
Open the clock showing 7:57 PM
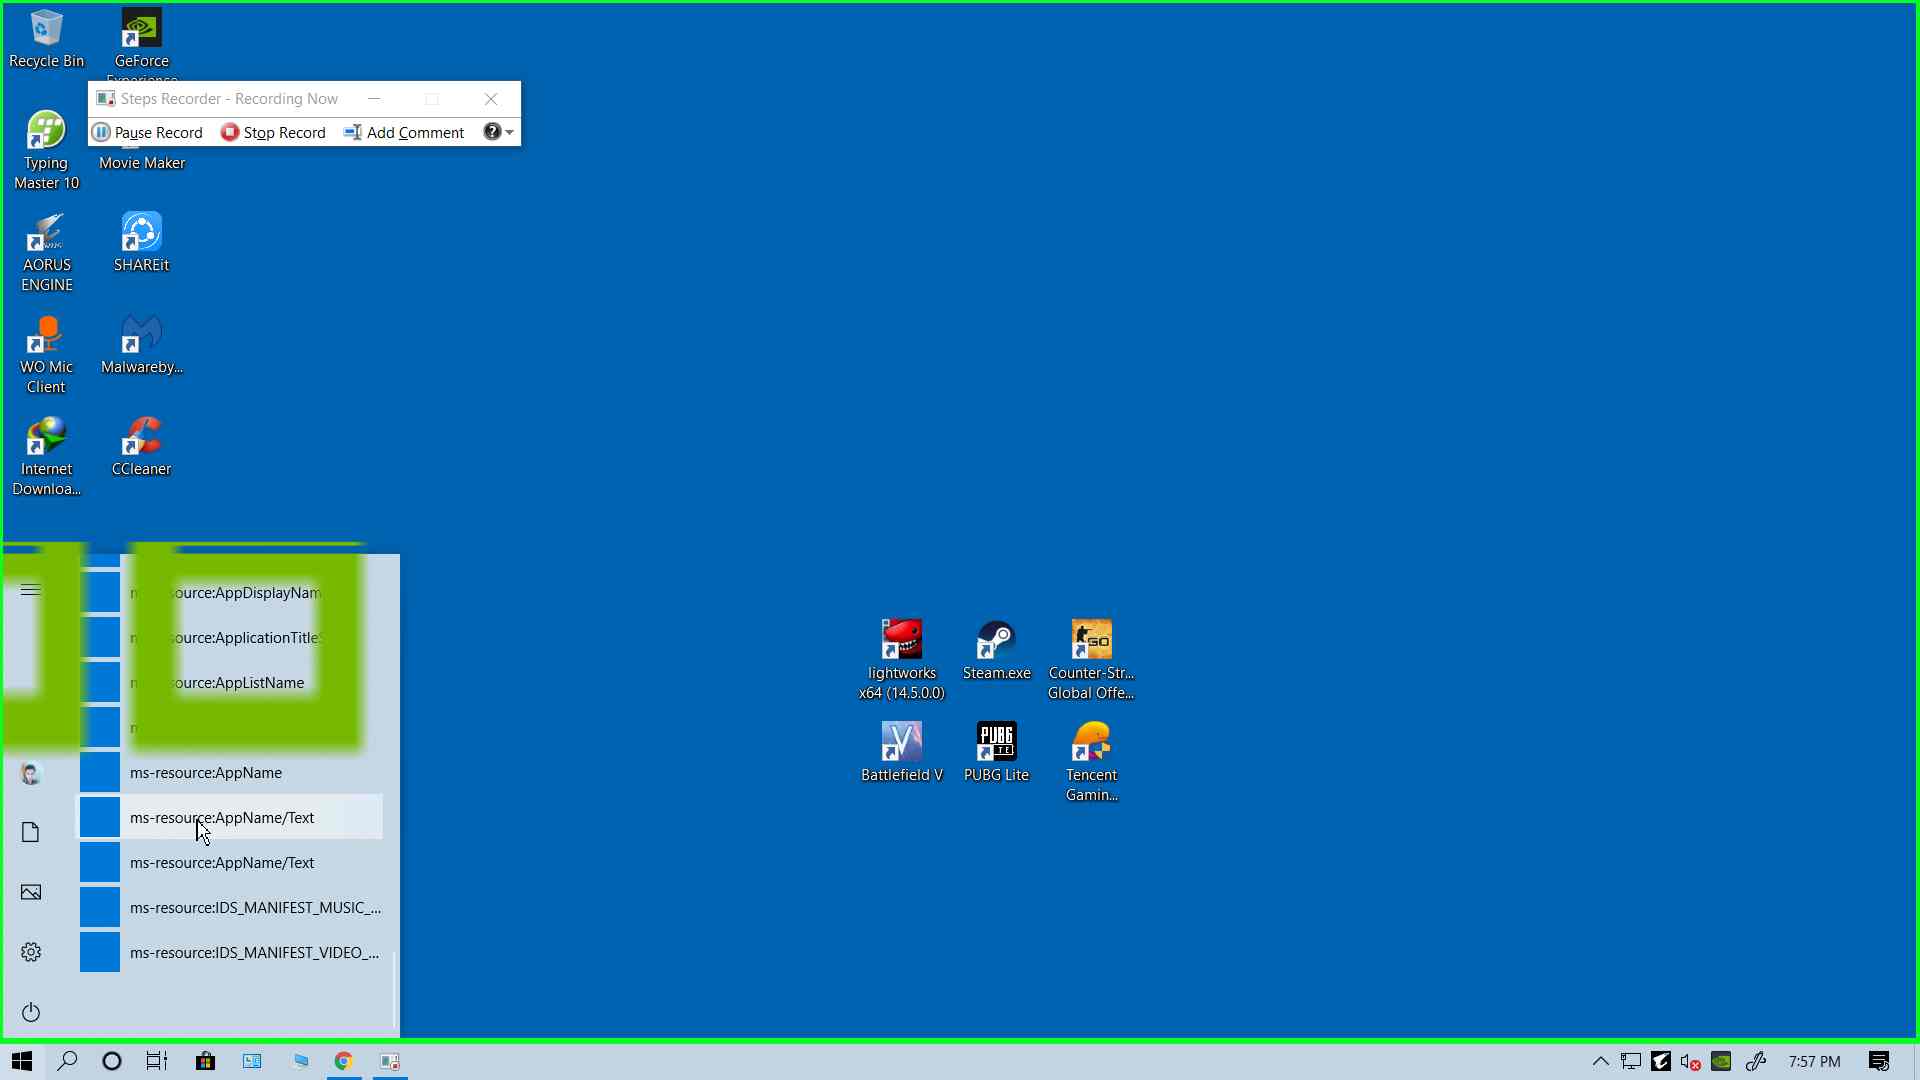coord(1814,1061)
